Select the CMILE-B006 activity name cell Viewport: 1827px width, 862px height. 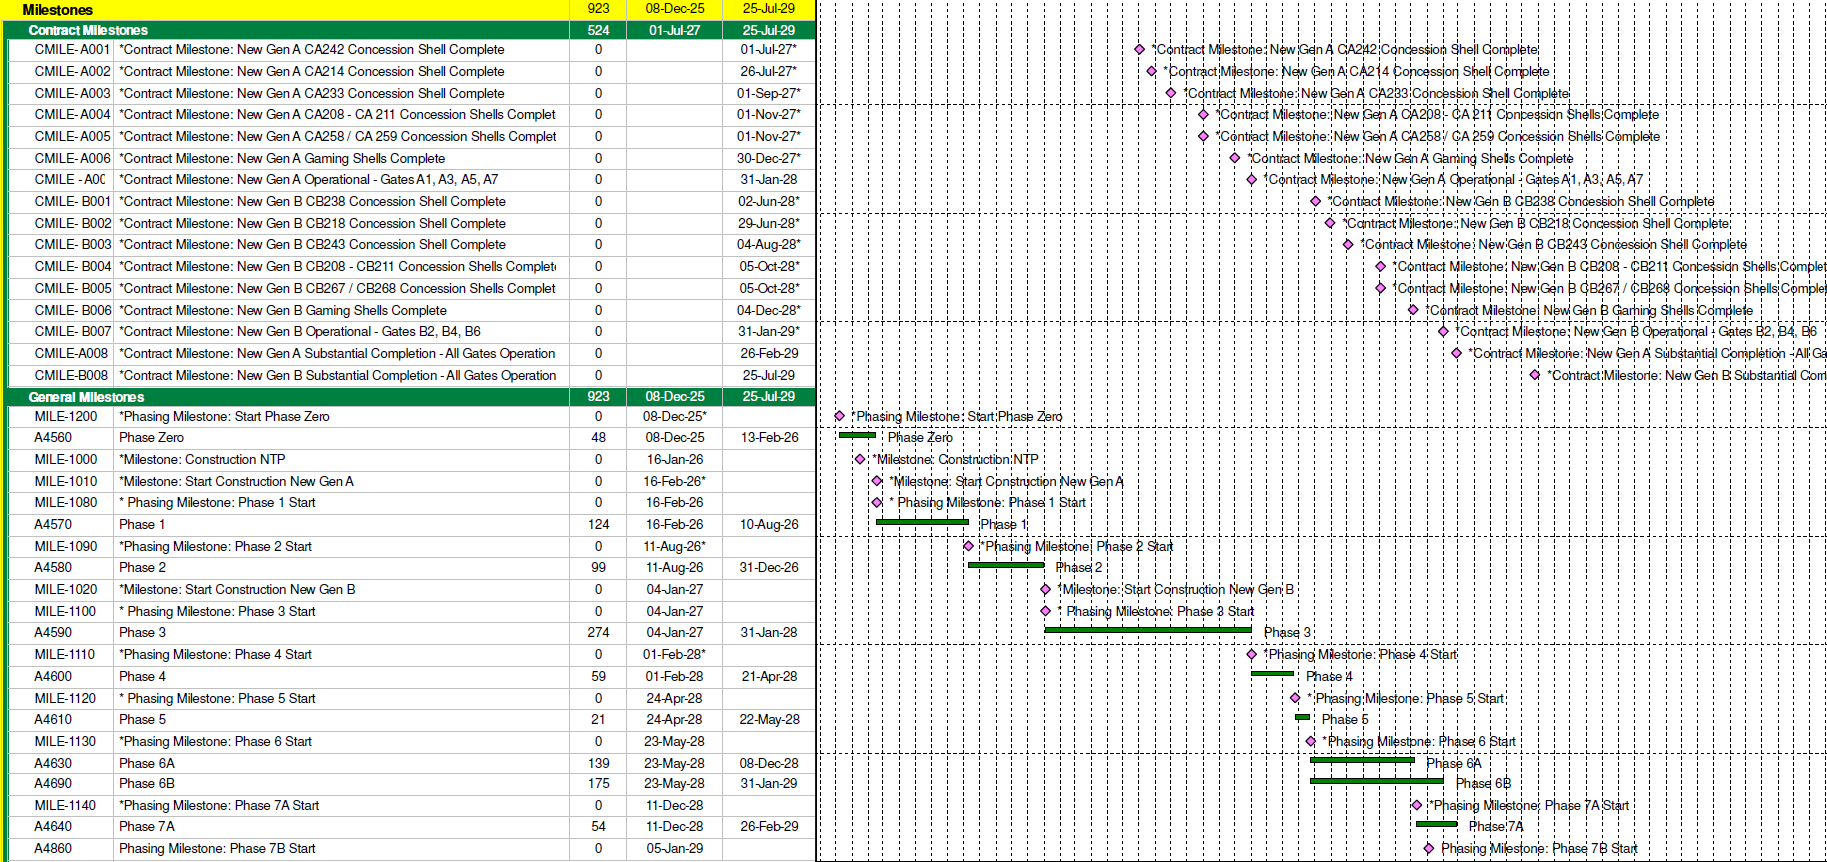(x=283, y=310)
